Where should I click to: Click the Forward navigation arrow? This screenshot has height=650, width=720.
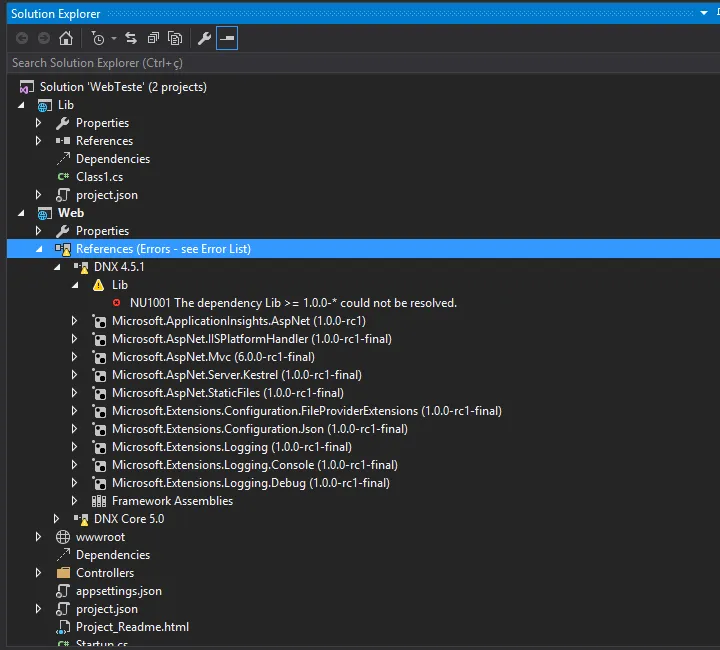pyautogui.click(x=43, y=38)
